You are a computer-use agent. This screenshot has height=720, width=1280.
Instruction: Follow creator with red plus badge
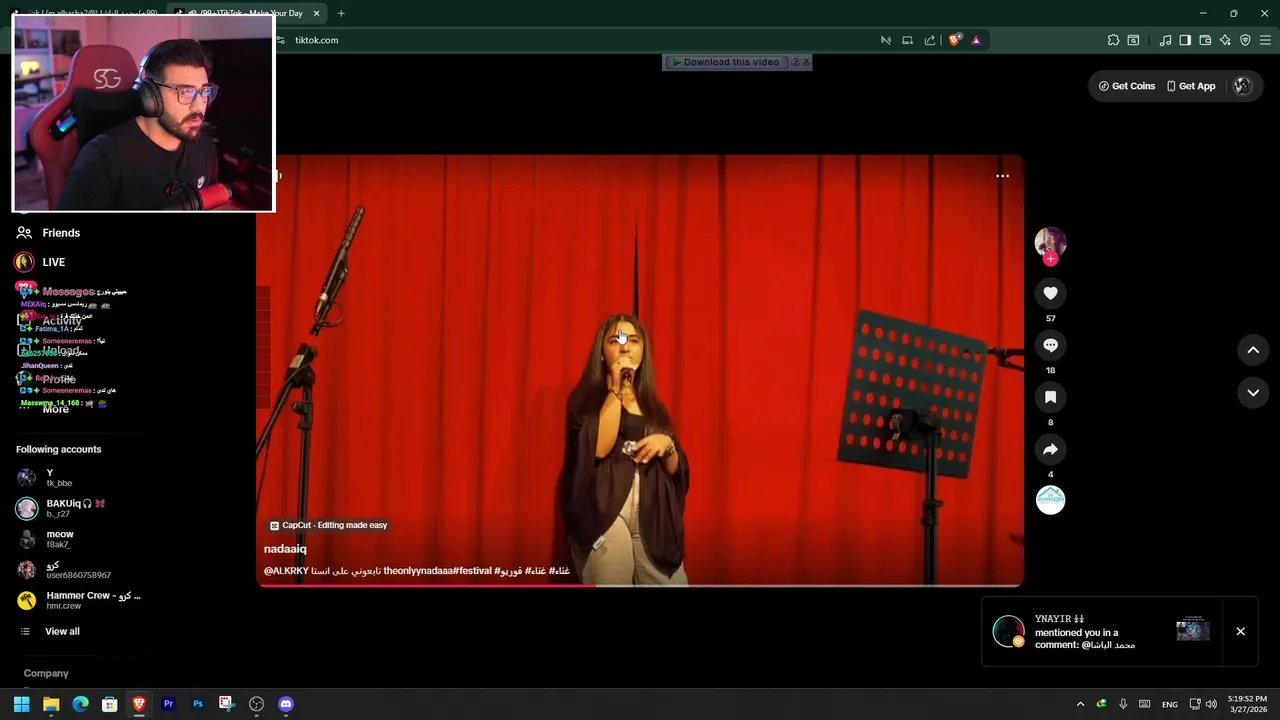[x=1050, y=259]
